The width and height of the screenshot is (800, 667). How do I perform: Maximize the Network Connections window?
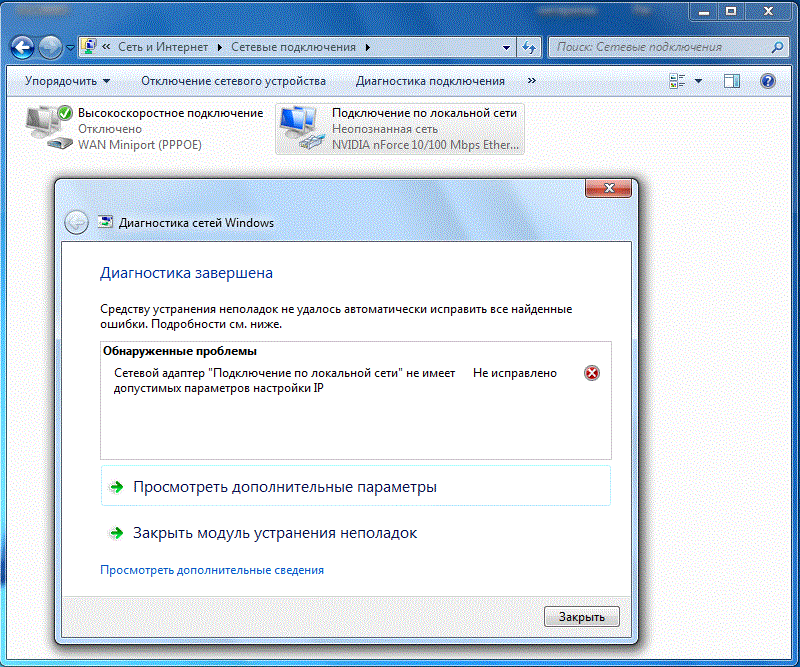731,11
